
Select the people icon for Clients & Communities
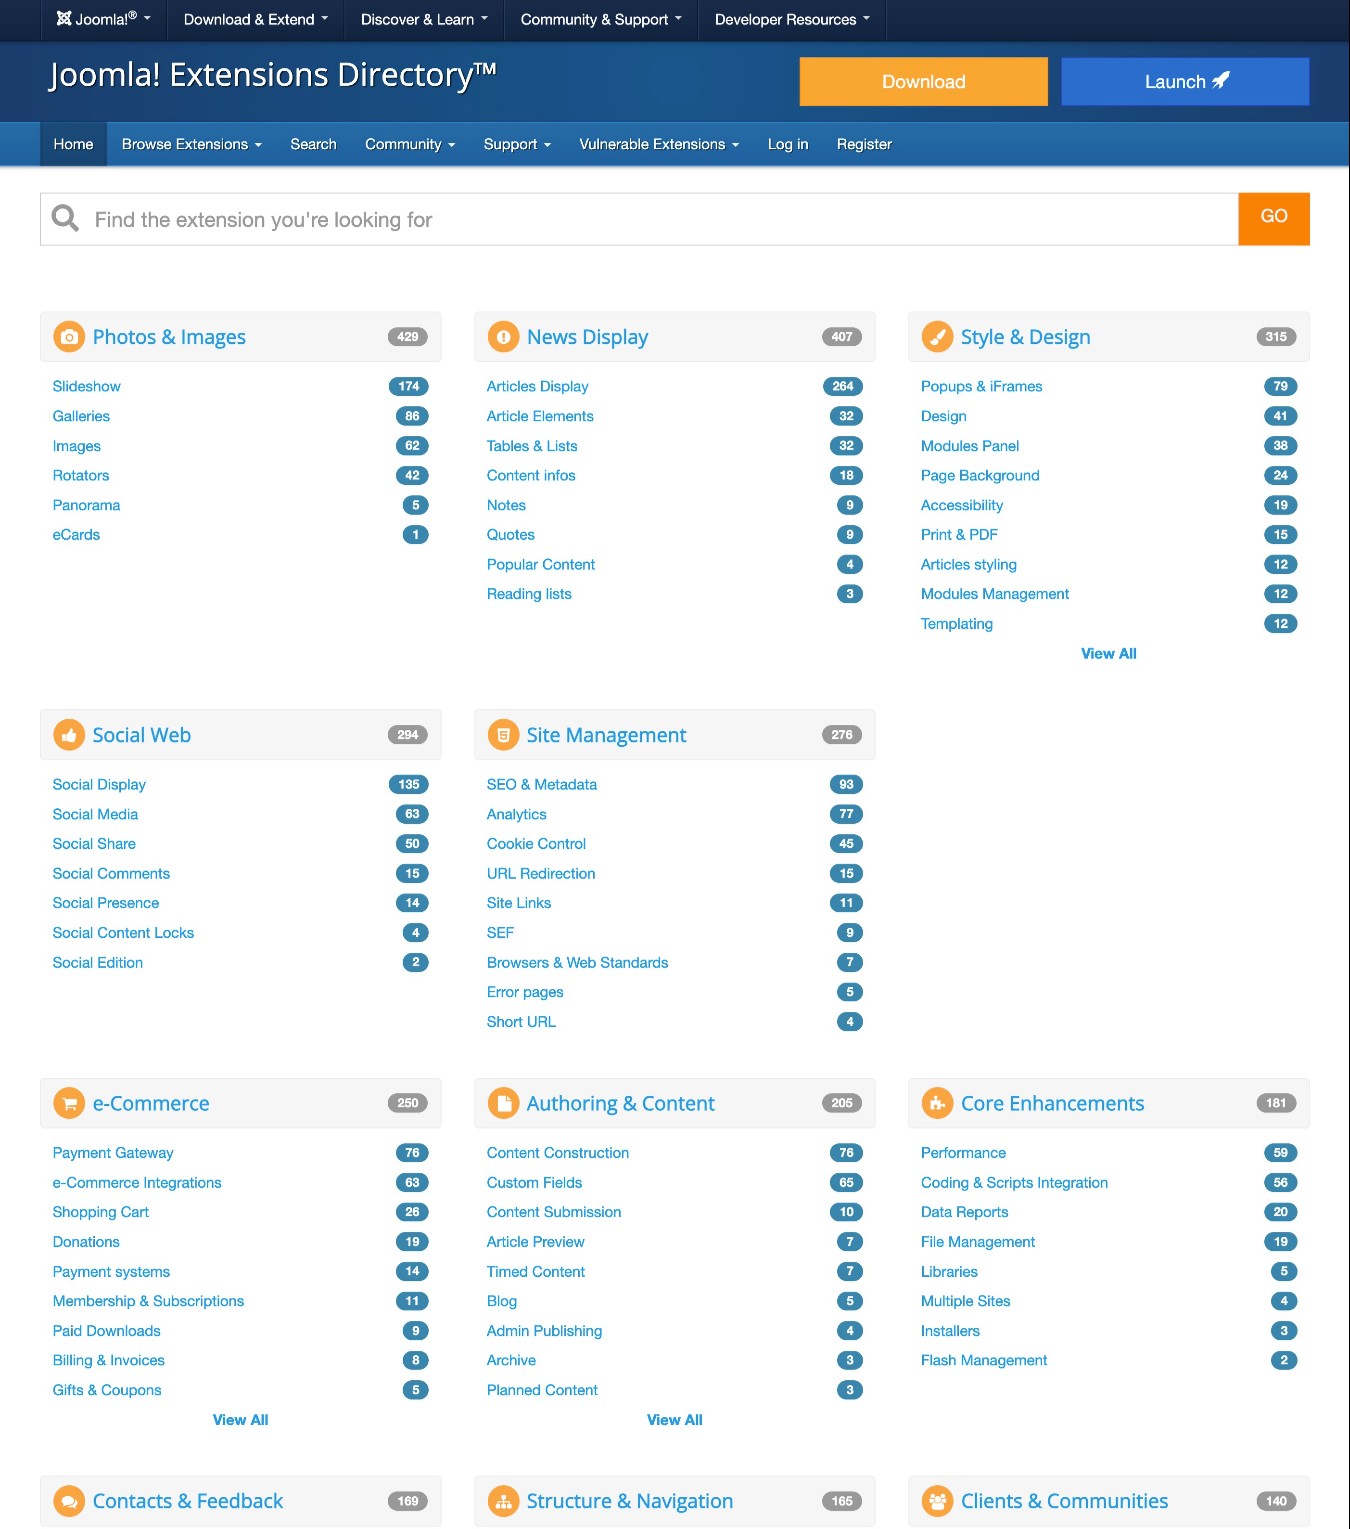[x=937, y=1501]
